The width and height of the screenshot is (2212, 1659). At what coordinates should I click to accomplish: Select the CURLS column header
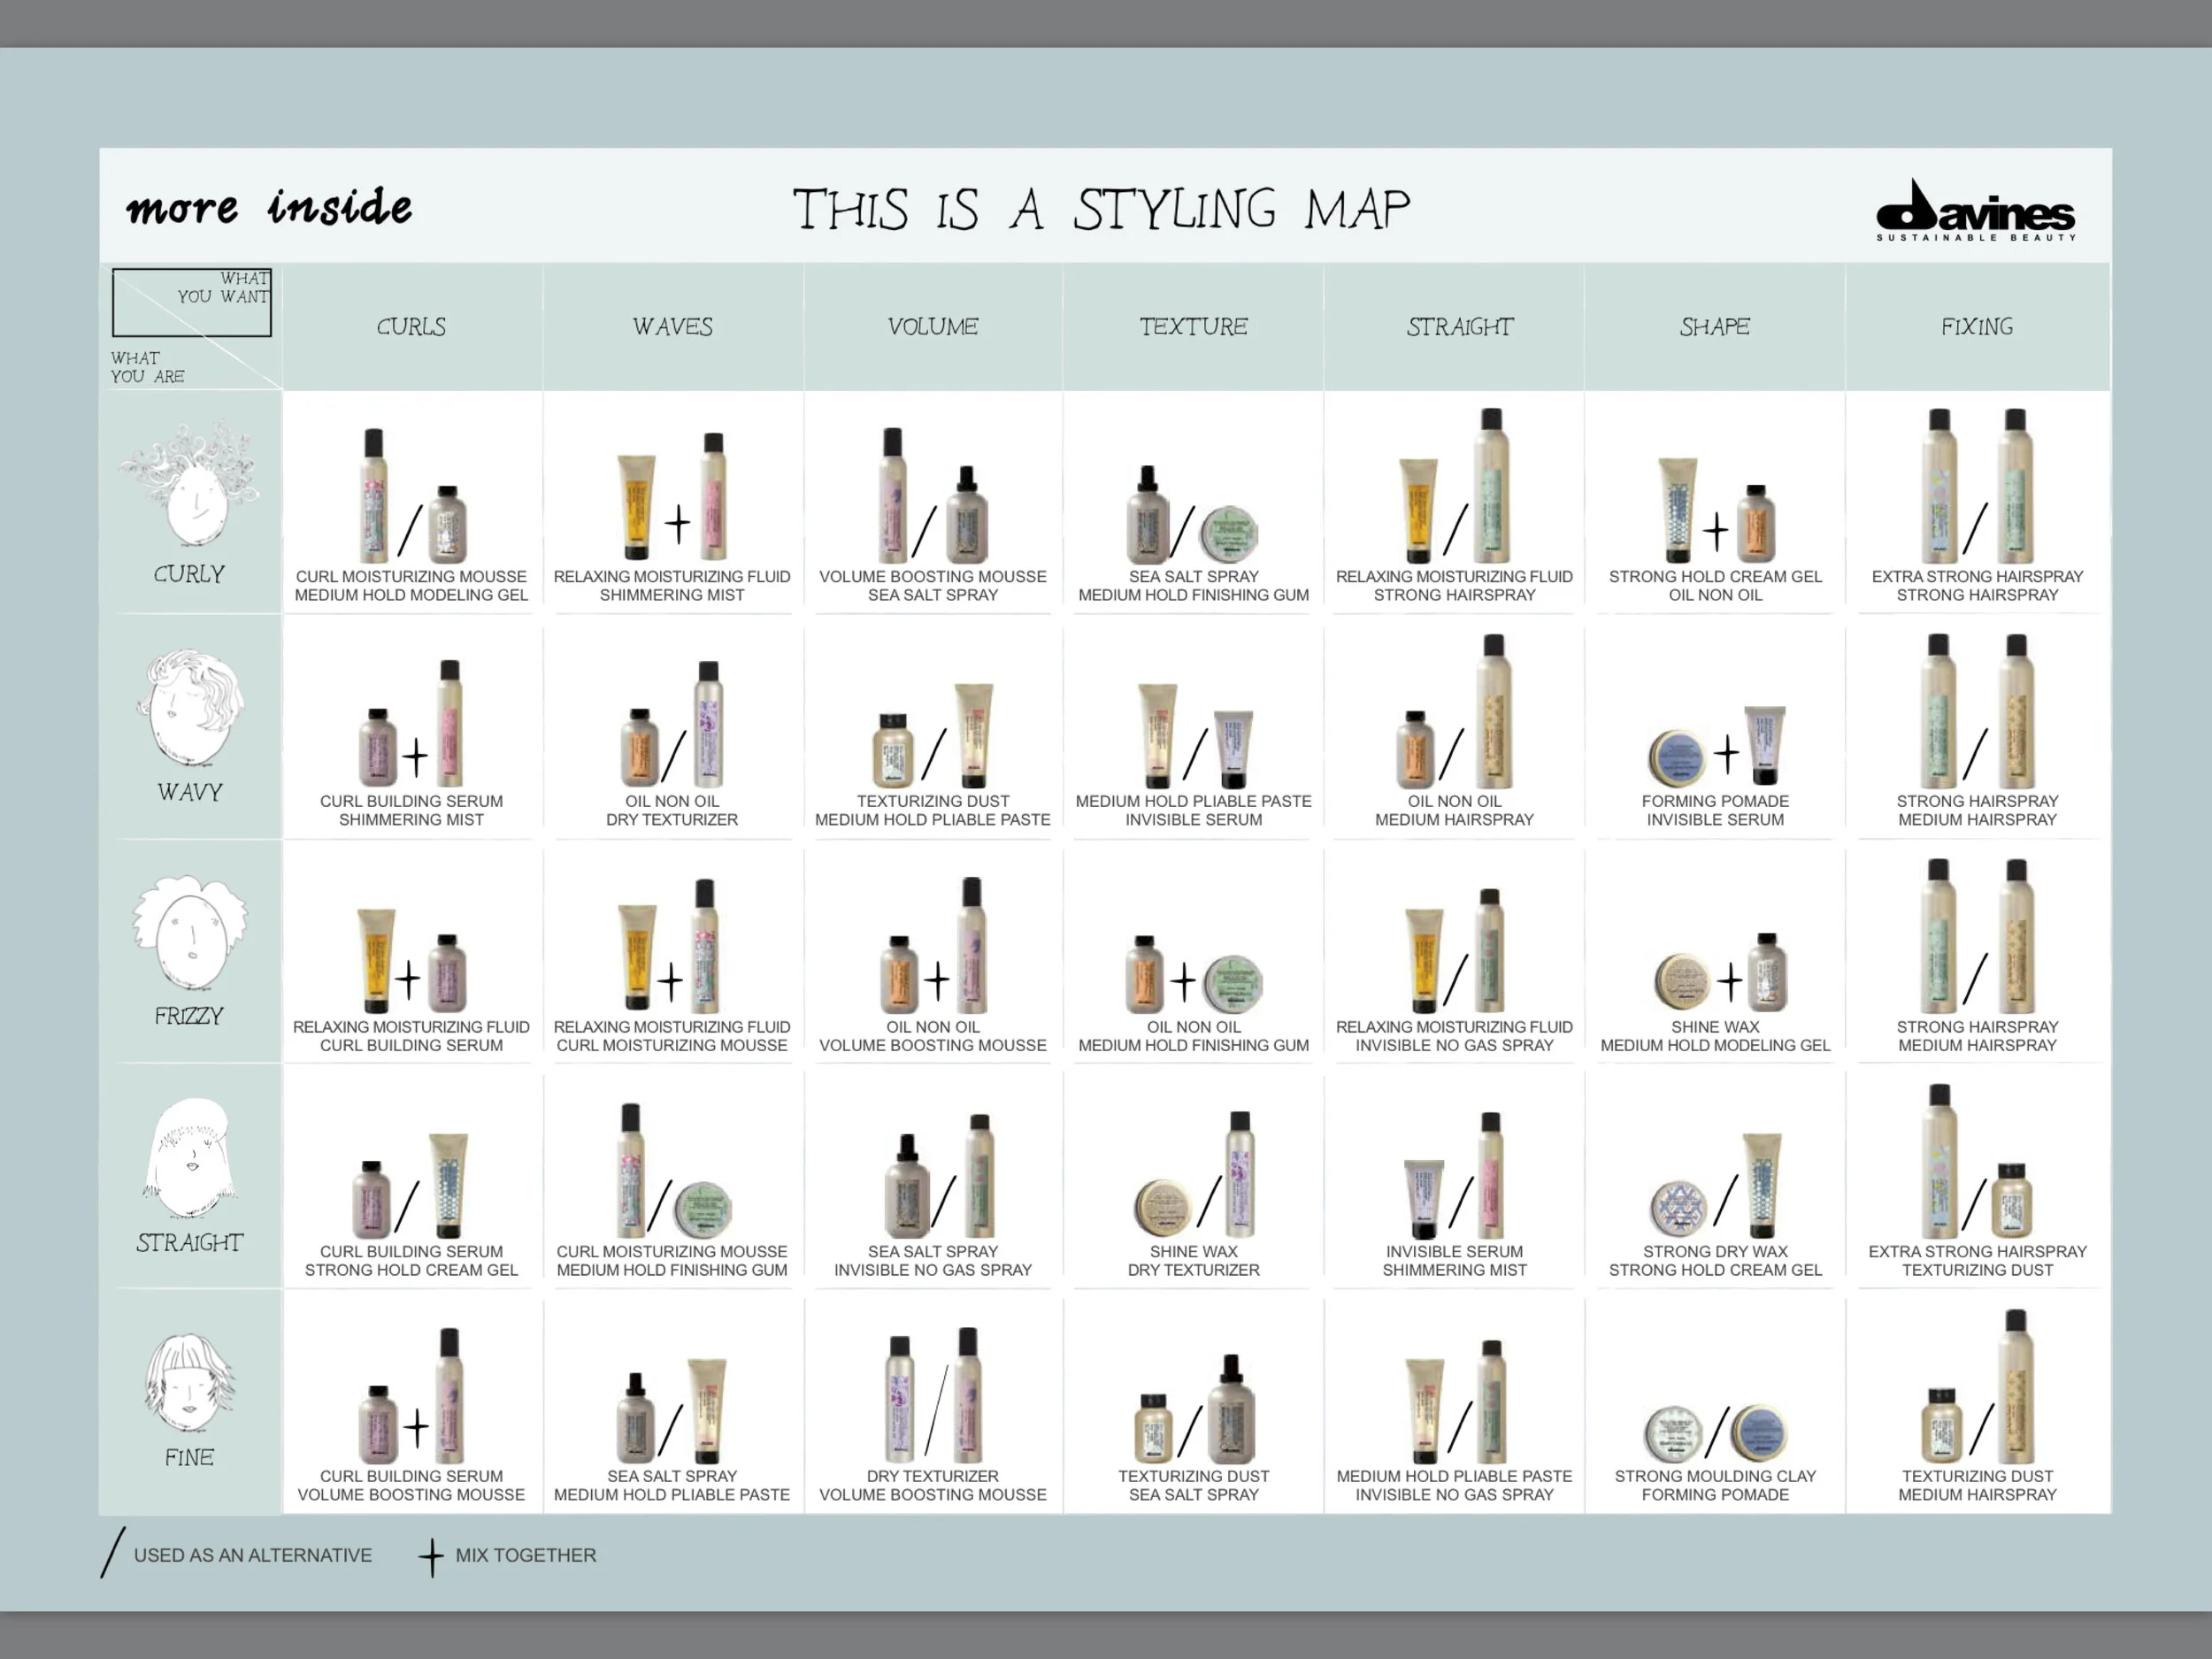pyautogui.click(x=411, y=327)
